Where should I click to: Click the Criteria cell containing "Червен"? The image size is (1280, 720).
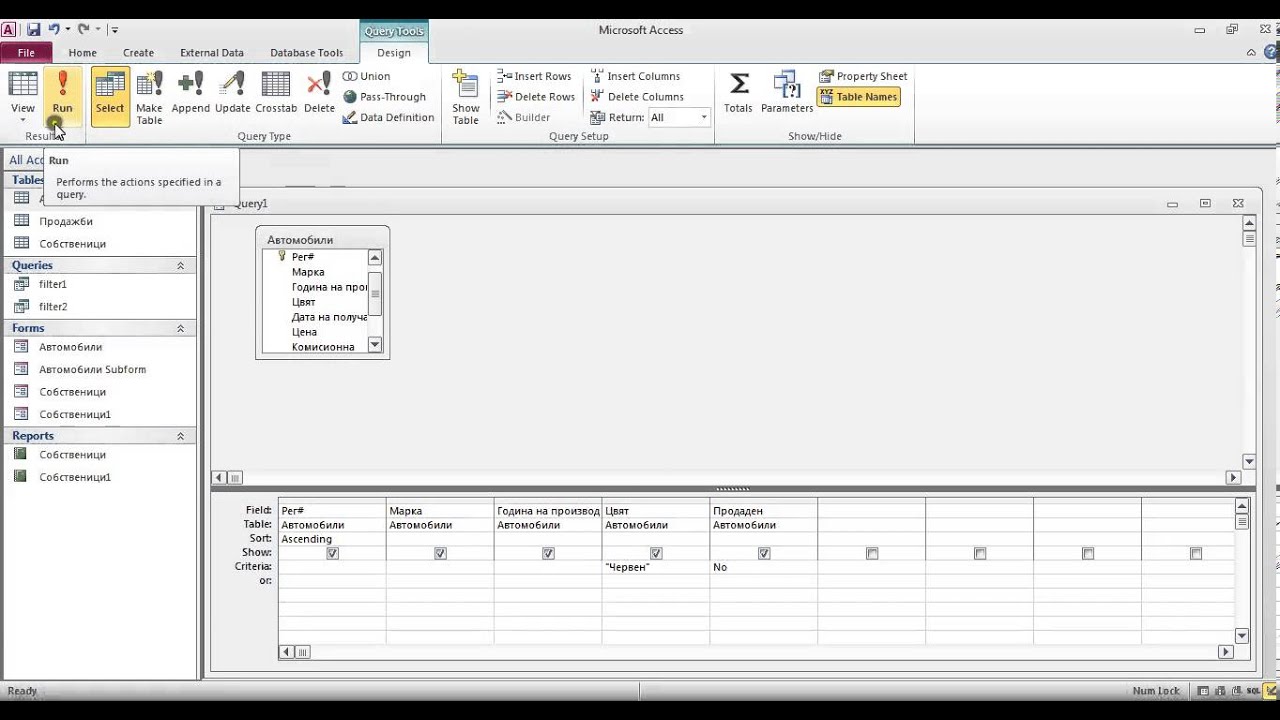656,567
